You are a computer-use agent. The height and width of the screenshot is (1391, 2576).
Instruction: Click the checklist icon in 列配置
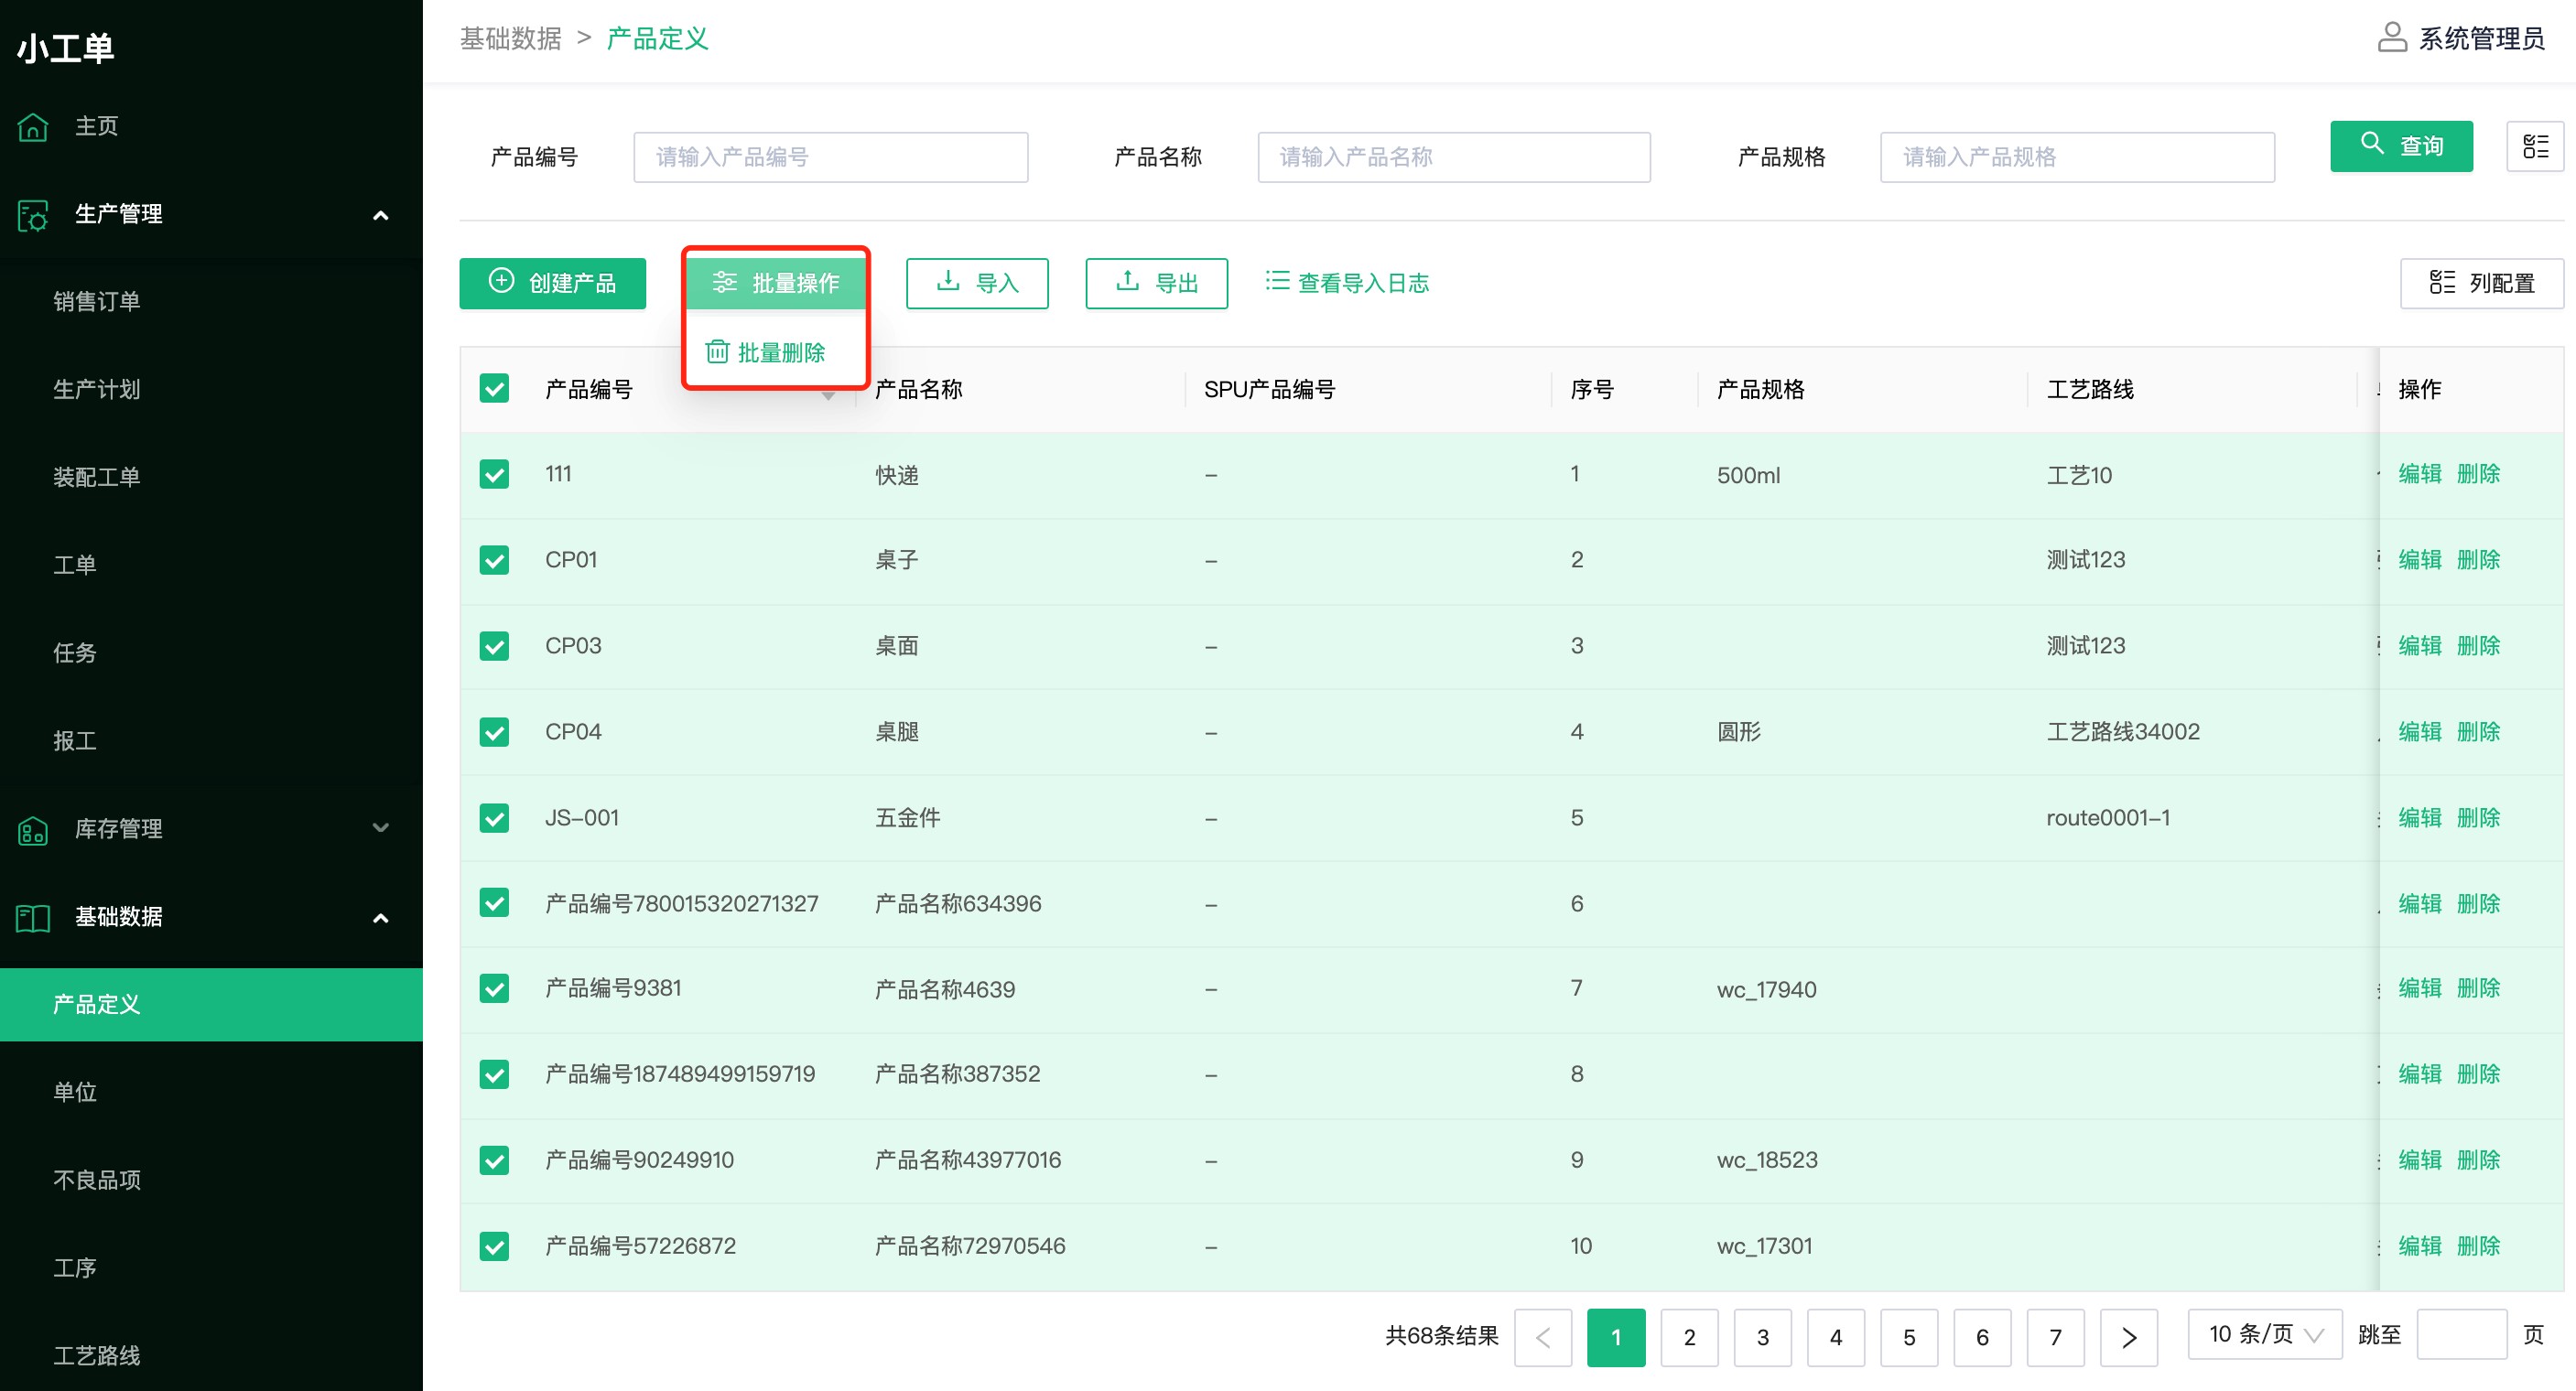point(2442,282)
